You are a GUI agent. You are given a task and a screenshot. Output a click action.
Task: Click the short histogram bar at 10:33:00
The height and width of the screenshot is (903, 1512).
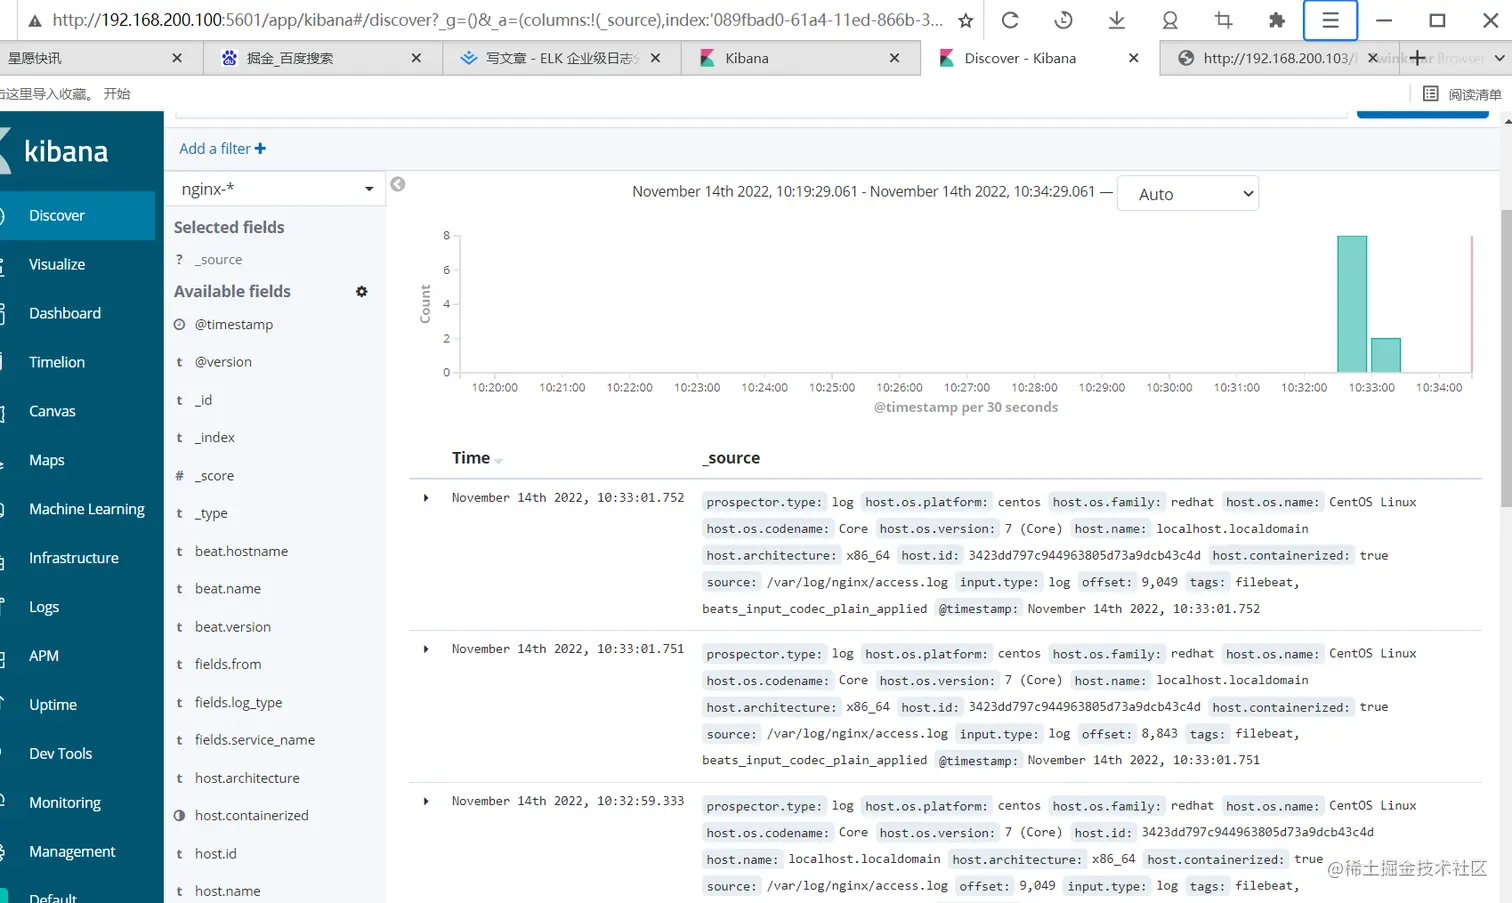point(1386,355)
